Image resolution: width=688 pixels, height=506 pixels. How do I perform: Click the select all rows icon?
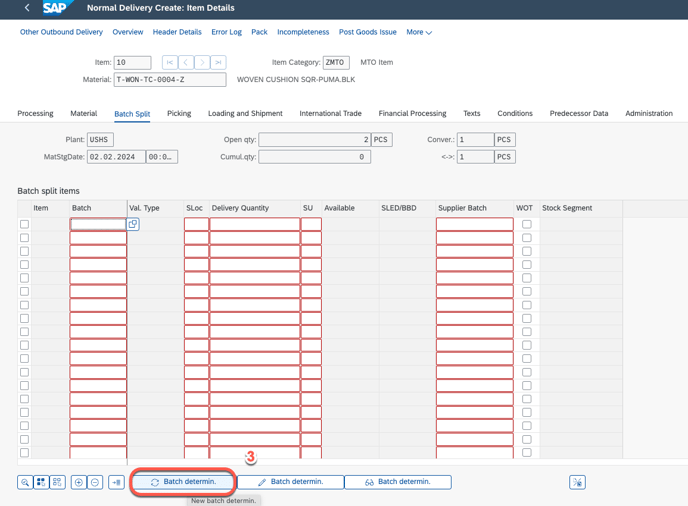point(41,482)
